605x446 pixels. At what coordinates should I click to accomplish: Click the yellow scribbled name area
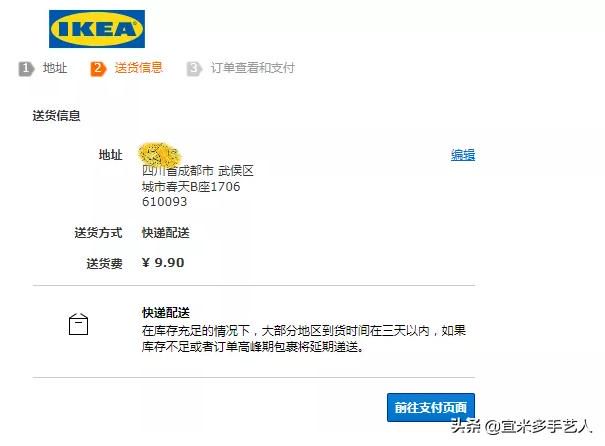click(x=159, y=154)
